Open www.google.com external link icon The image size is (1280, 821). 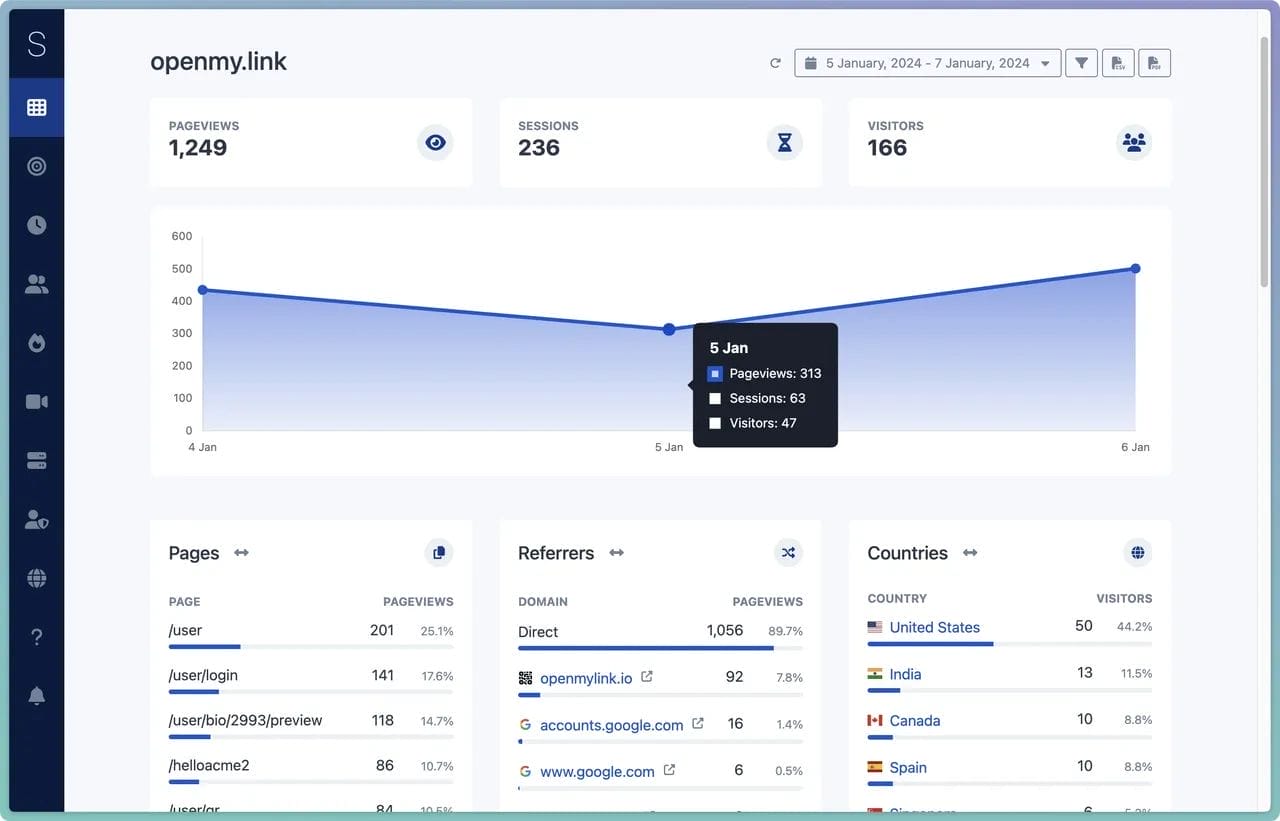click(x=669, y=770)
